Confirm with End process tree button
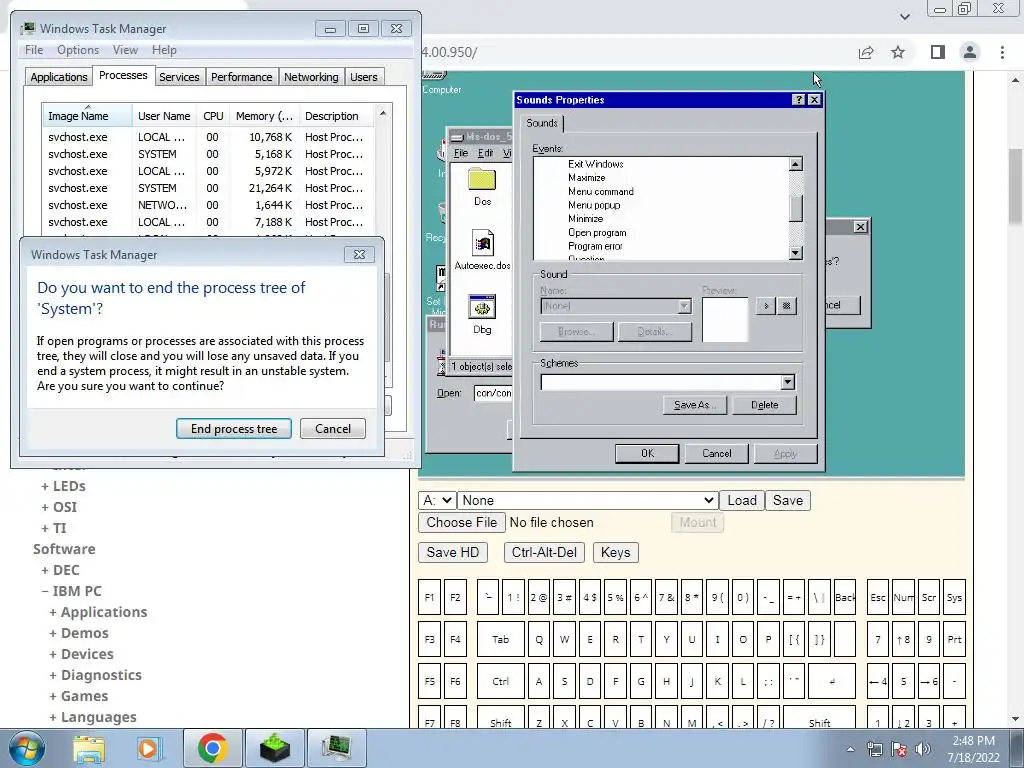 [x=234, y=429]
